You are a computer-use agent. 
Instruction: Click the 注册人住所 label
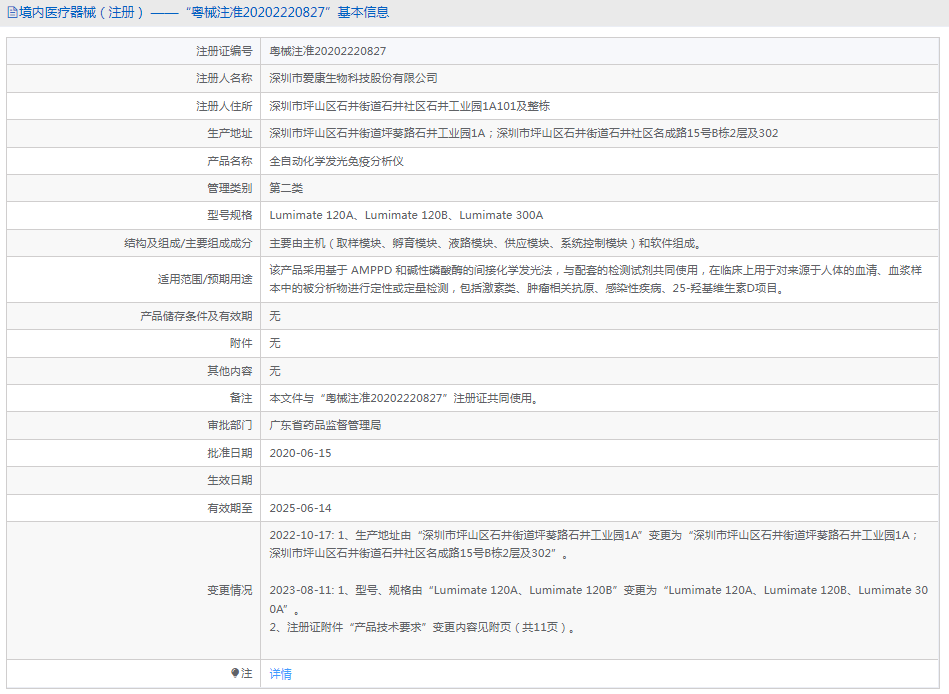(224, 106)
